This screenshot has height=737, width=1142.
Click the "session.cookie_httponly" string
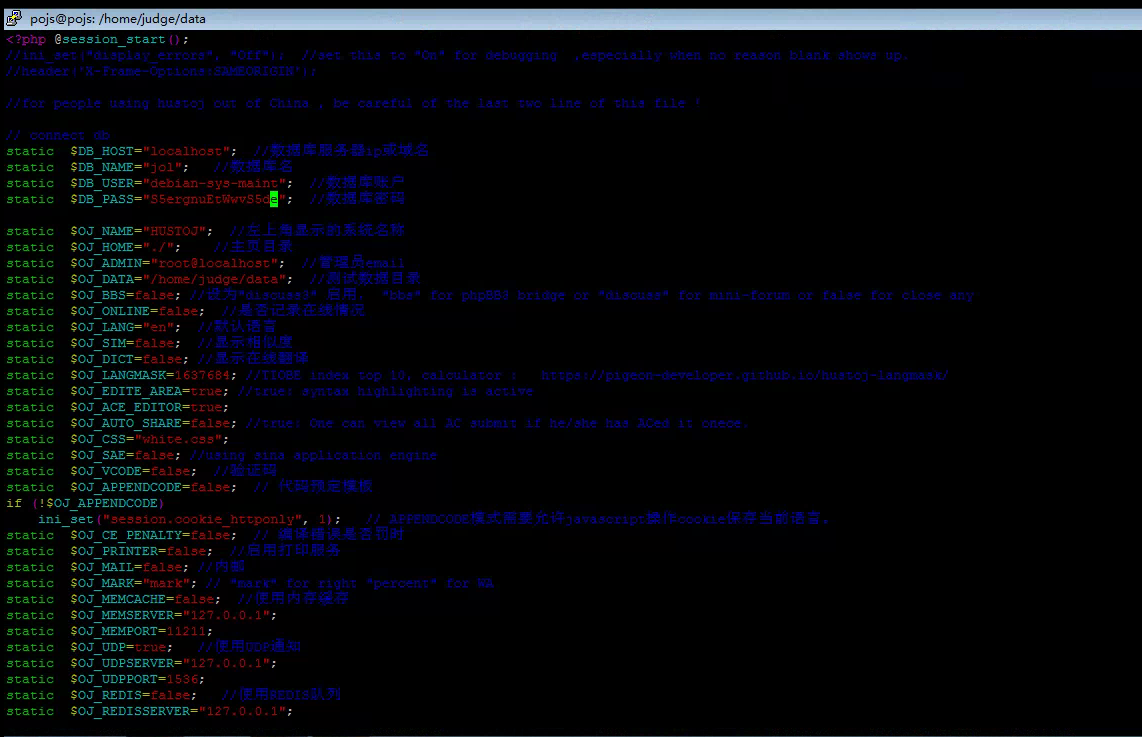click(x=202, y=520)
